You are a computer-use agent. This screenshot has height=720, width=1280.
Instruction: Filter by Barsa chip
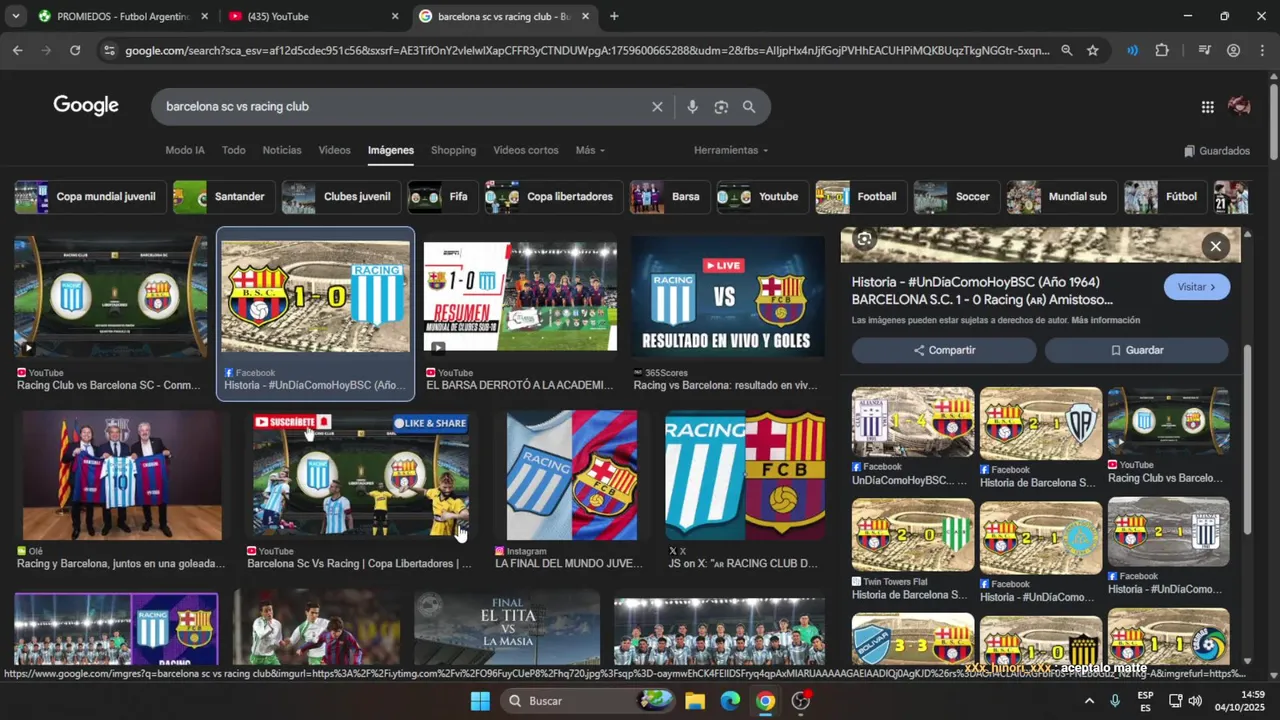pos(669,197)
